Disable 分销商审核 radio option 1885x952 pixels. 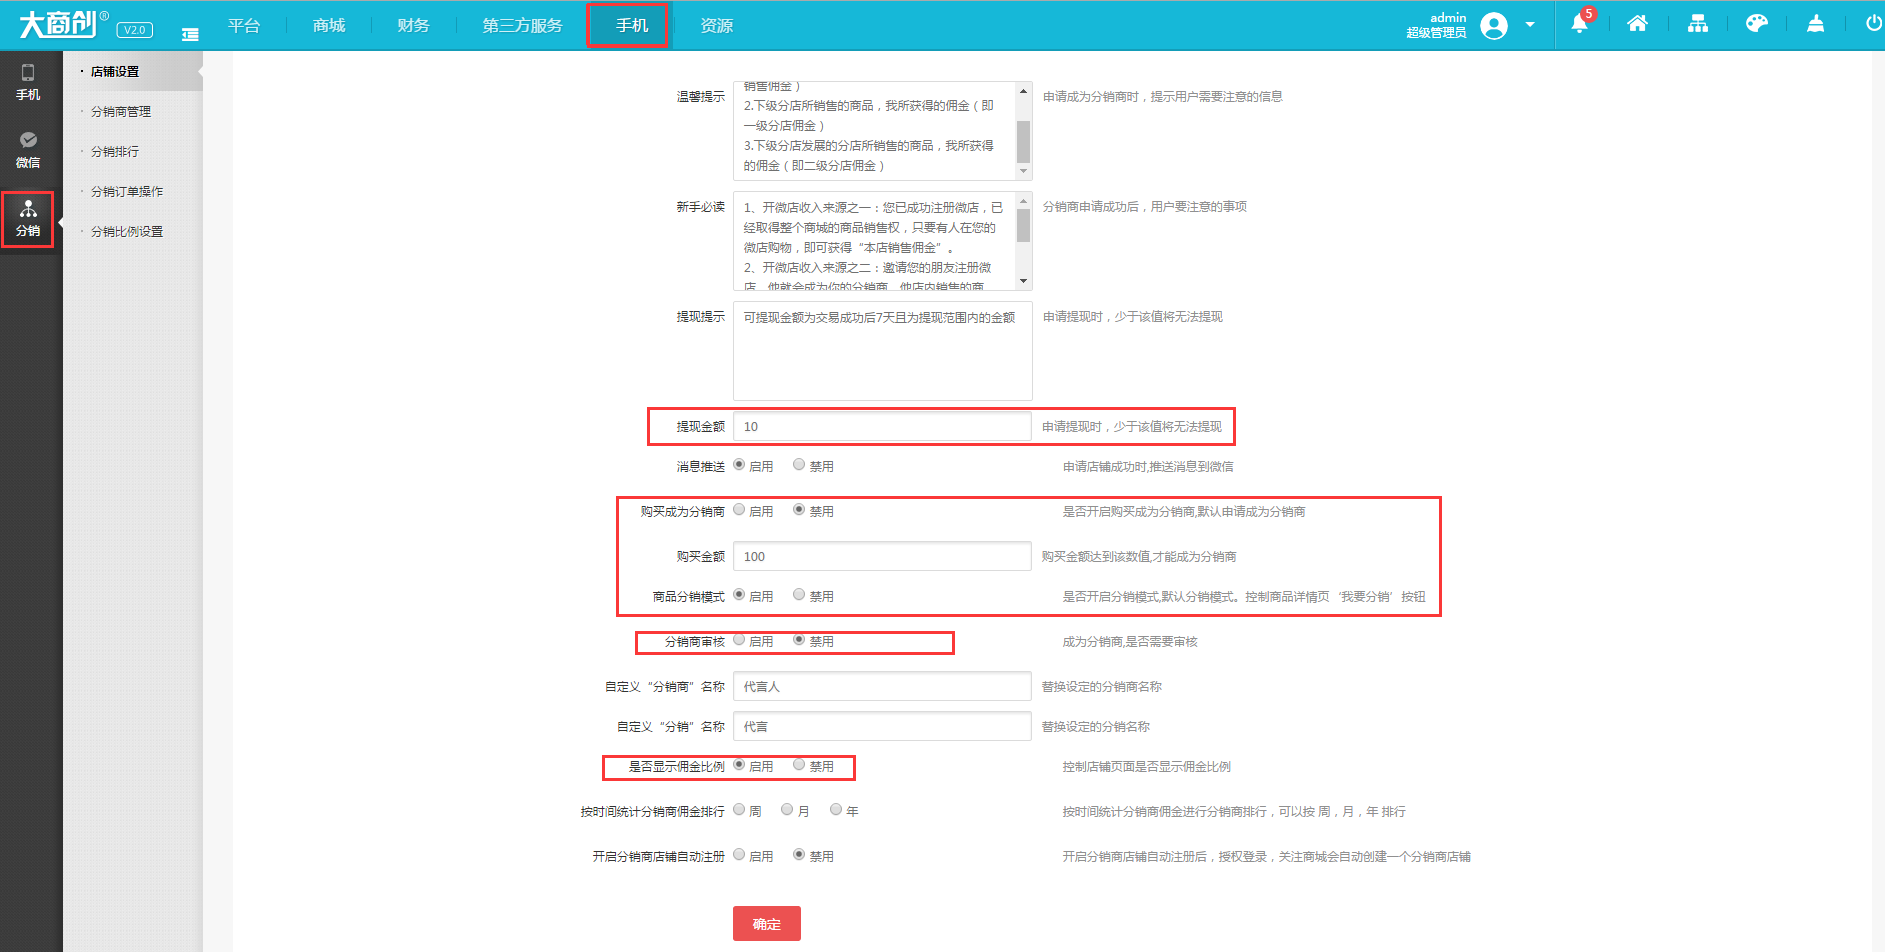799,639
